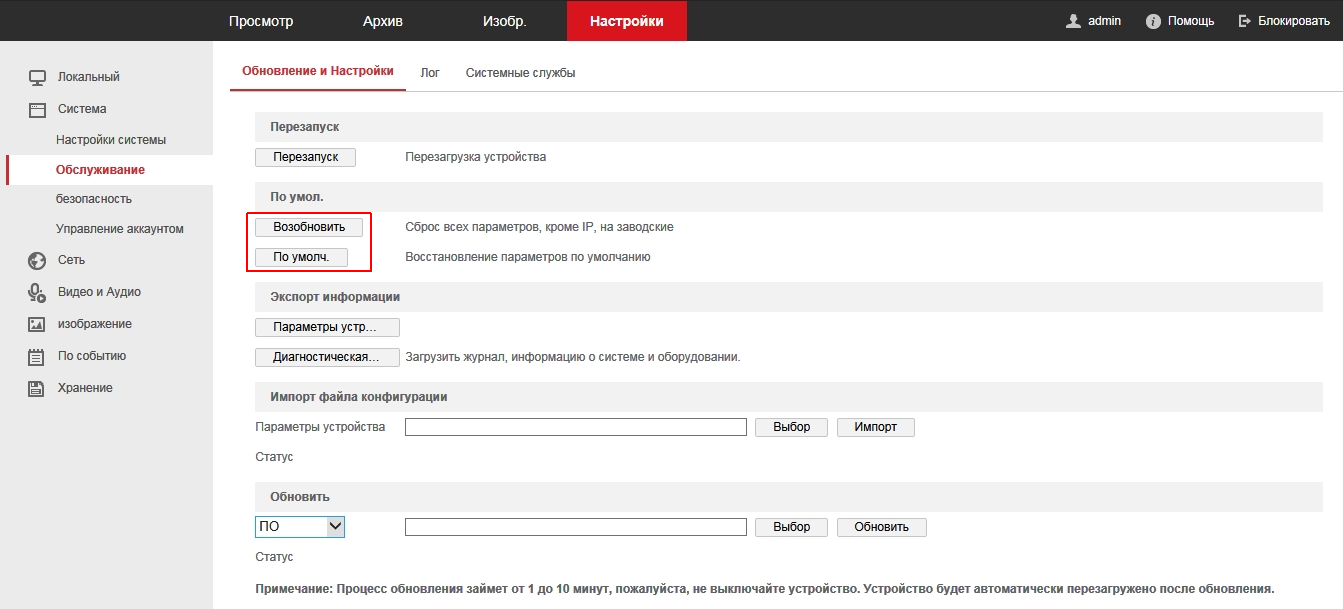Image resolution: width=1343 pixels, height=609 pixels.
Task: Click the Обновить firmware button
Action: (882, 527)
